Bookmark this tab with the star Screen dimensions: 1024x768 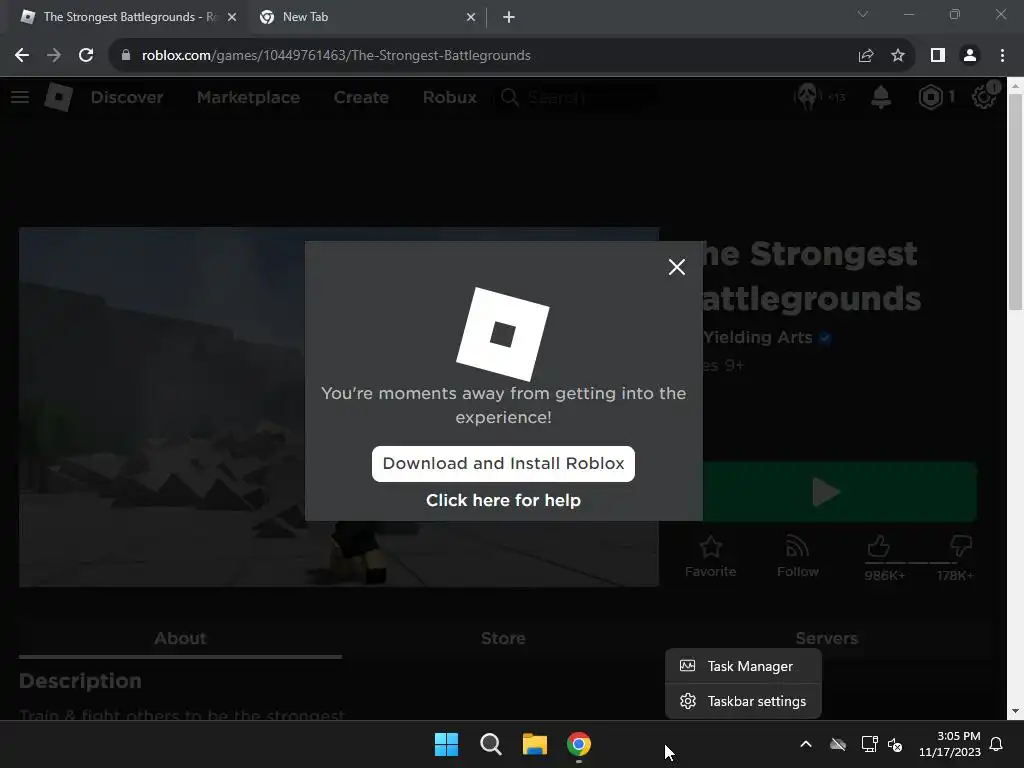[898, 56]
